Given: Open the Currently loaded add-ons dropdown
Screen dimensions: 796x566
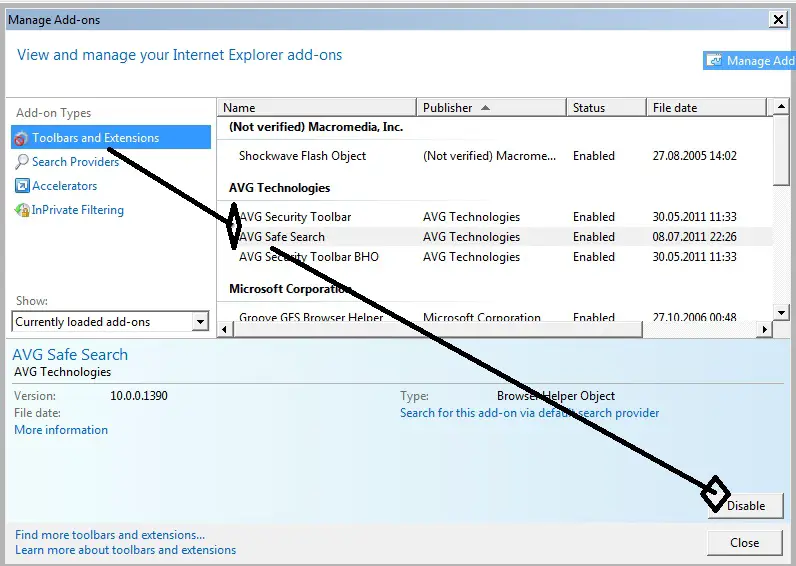Looking at the screenshot, I should coord(110,321).
